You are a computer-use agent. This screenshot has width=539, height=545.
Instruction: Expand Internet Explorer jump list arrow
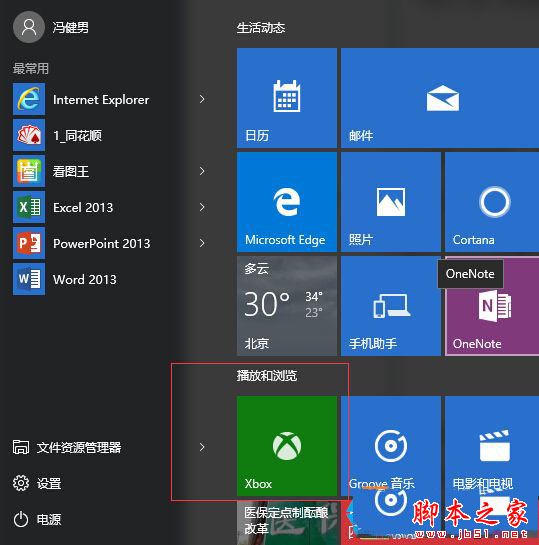click(x=202, y=99)
